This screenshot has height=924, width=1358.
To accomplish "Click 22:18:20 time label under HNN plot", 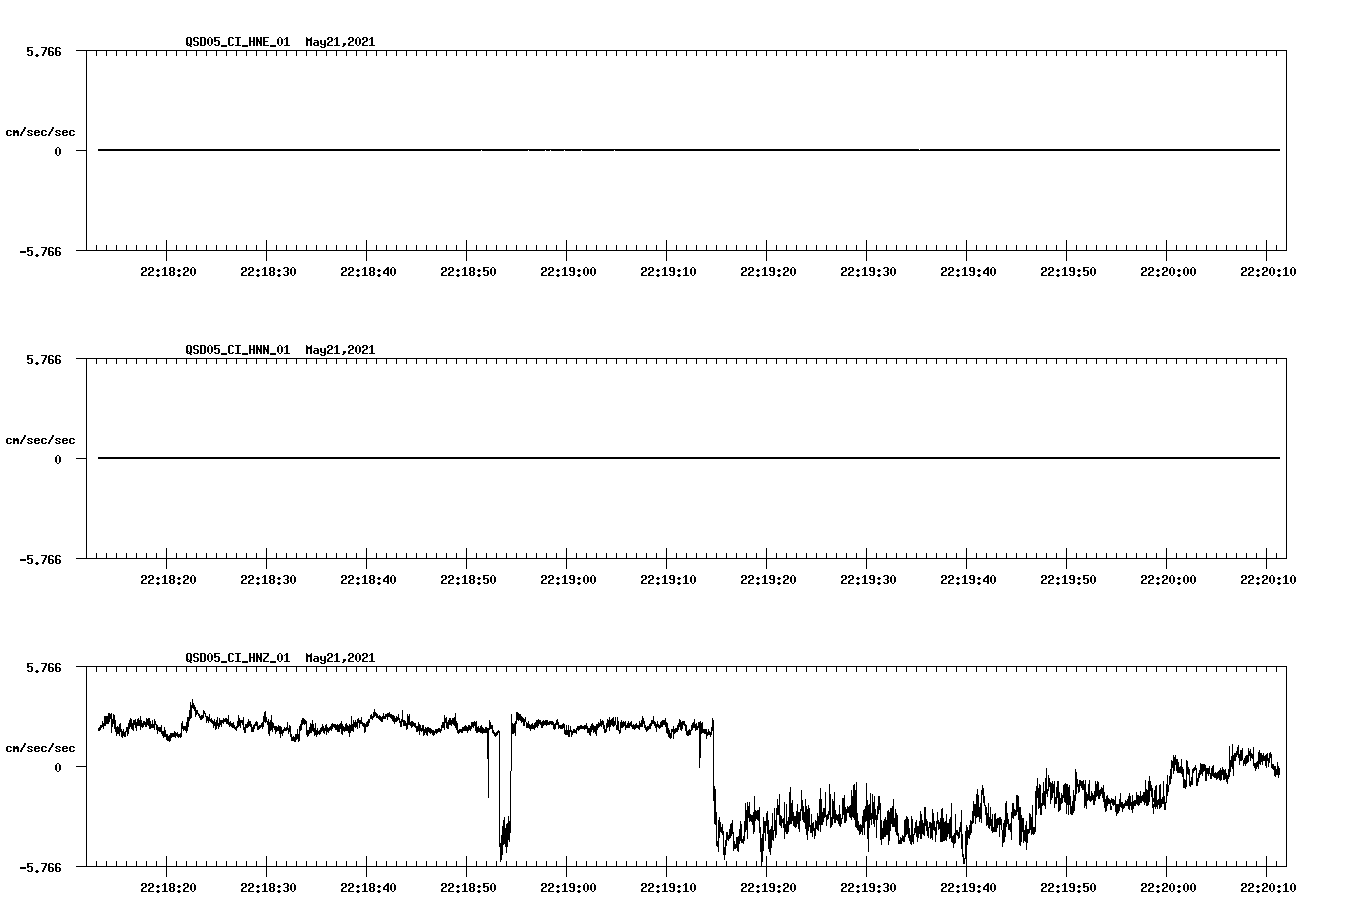I will [x=168, y=580].
